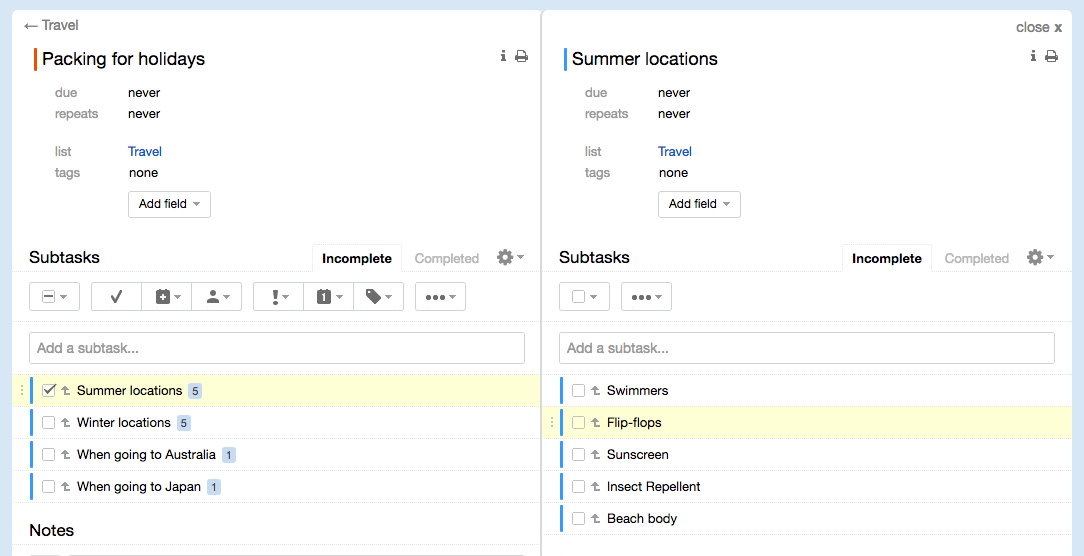The width and height of the screenshot is (1084, 556).
Task: Open info icon for Packing for holidays
Action: click(x=503, y=56)
